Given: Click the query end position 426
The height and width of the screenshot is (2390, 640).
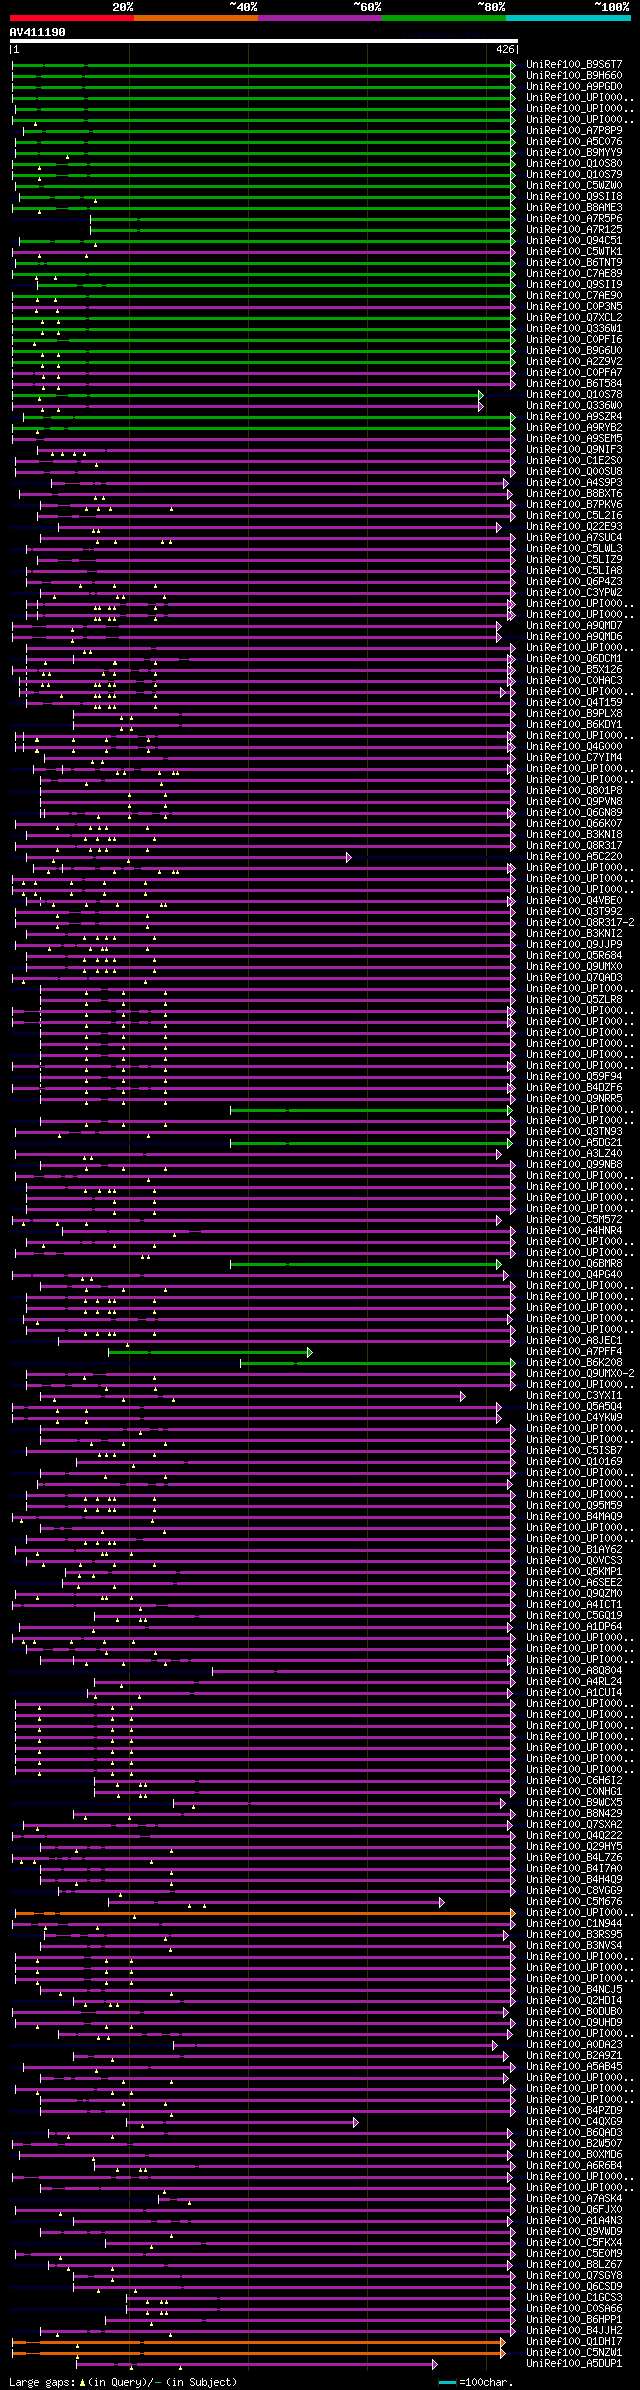Looking at the screenshot, I should pos(505,50).
